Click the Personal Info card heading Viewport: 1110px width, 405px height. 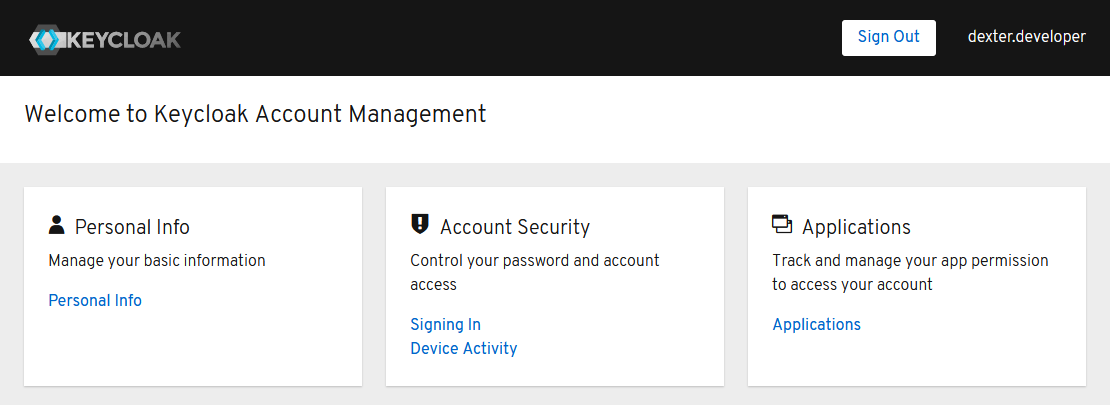[132, 227]
